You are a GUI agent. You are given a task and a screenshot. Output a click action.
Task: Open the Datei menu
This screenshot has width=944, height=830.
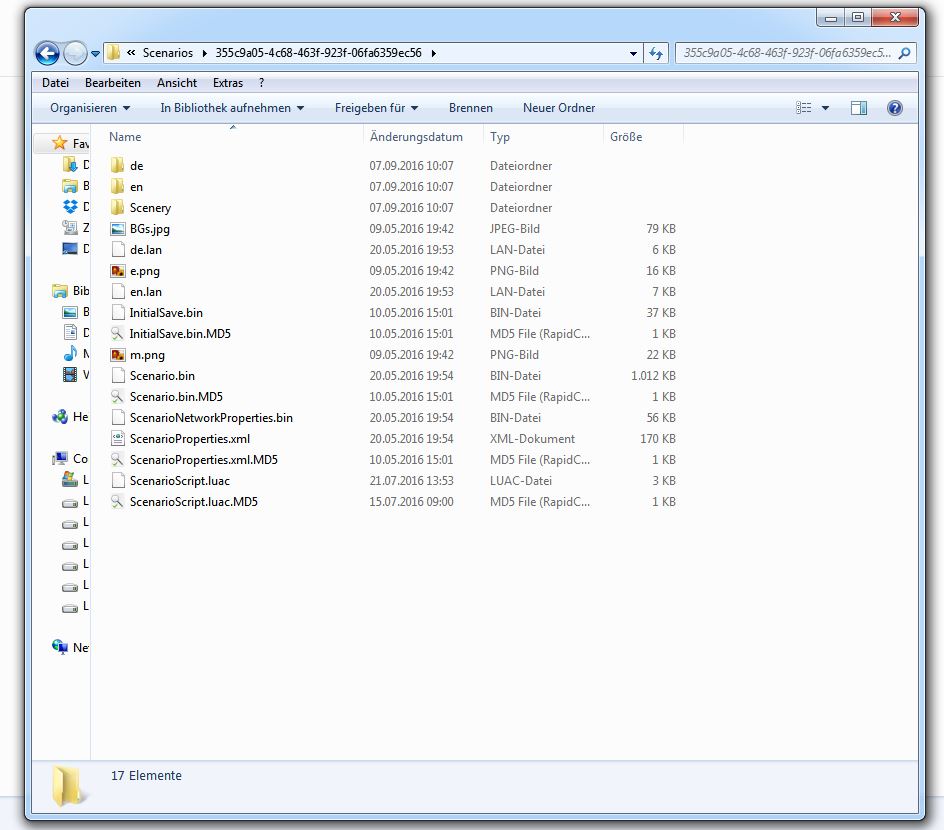coord(55,83)
